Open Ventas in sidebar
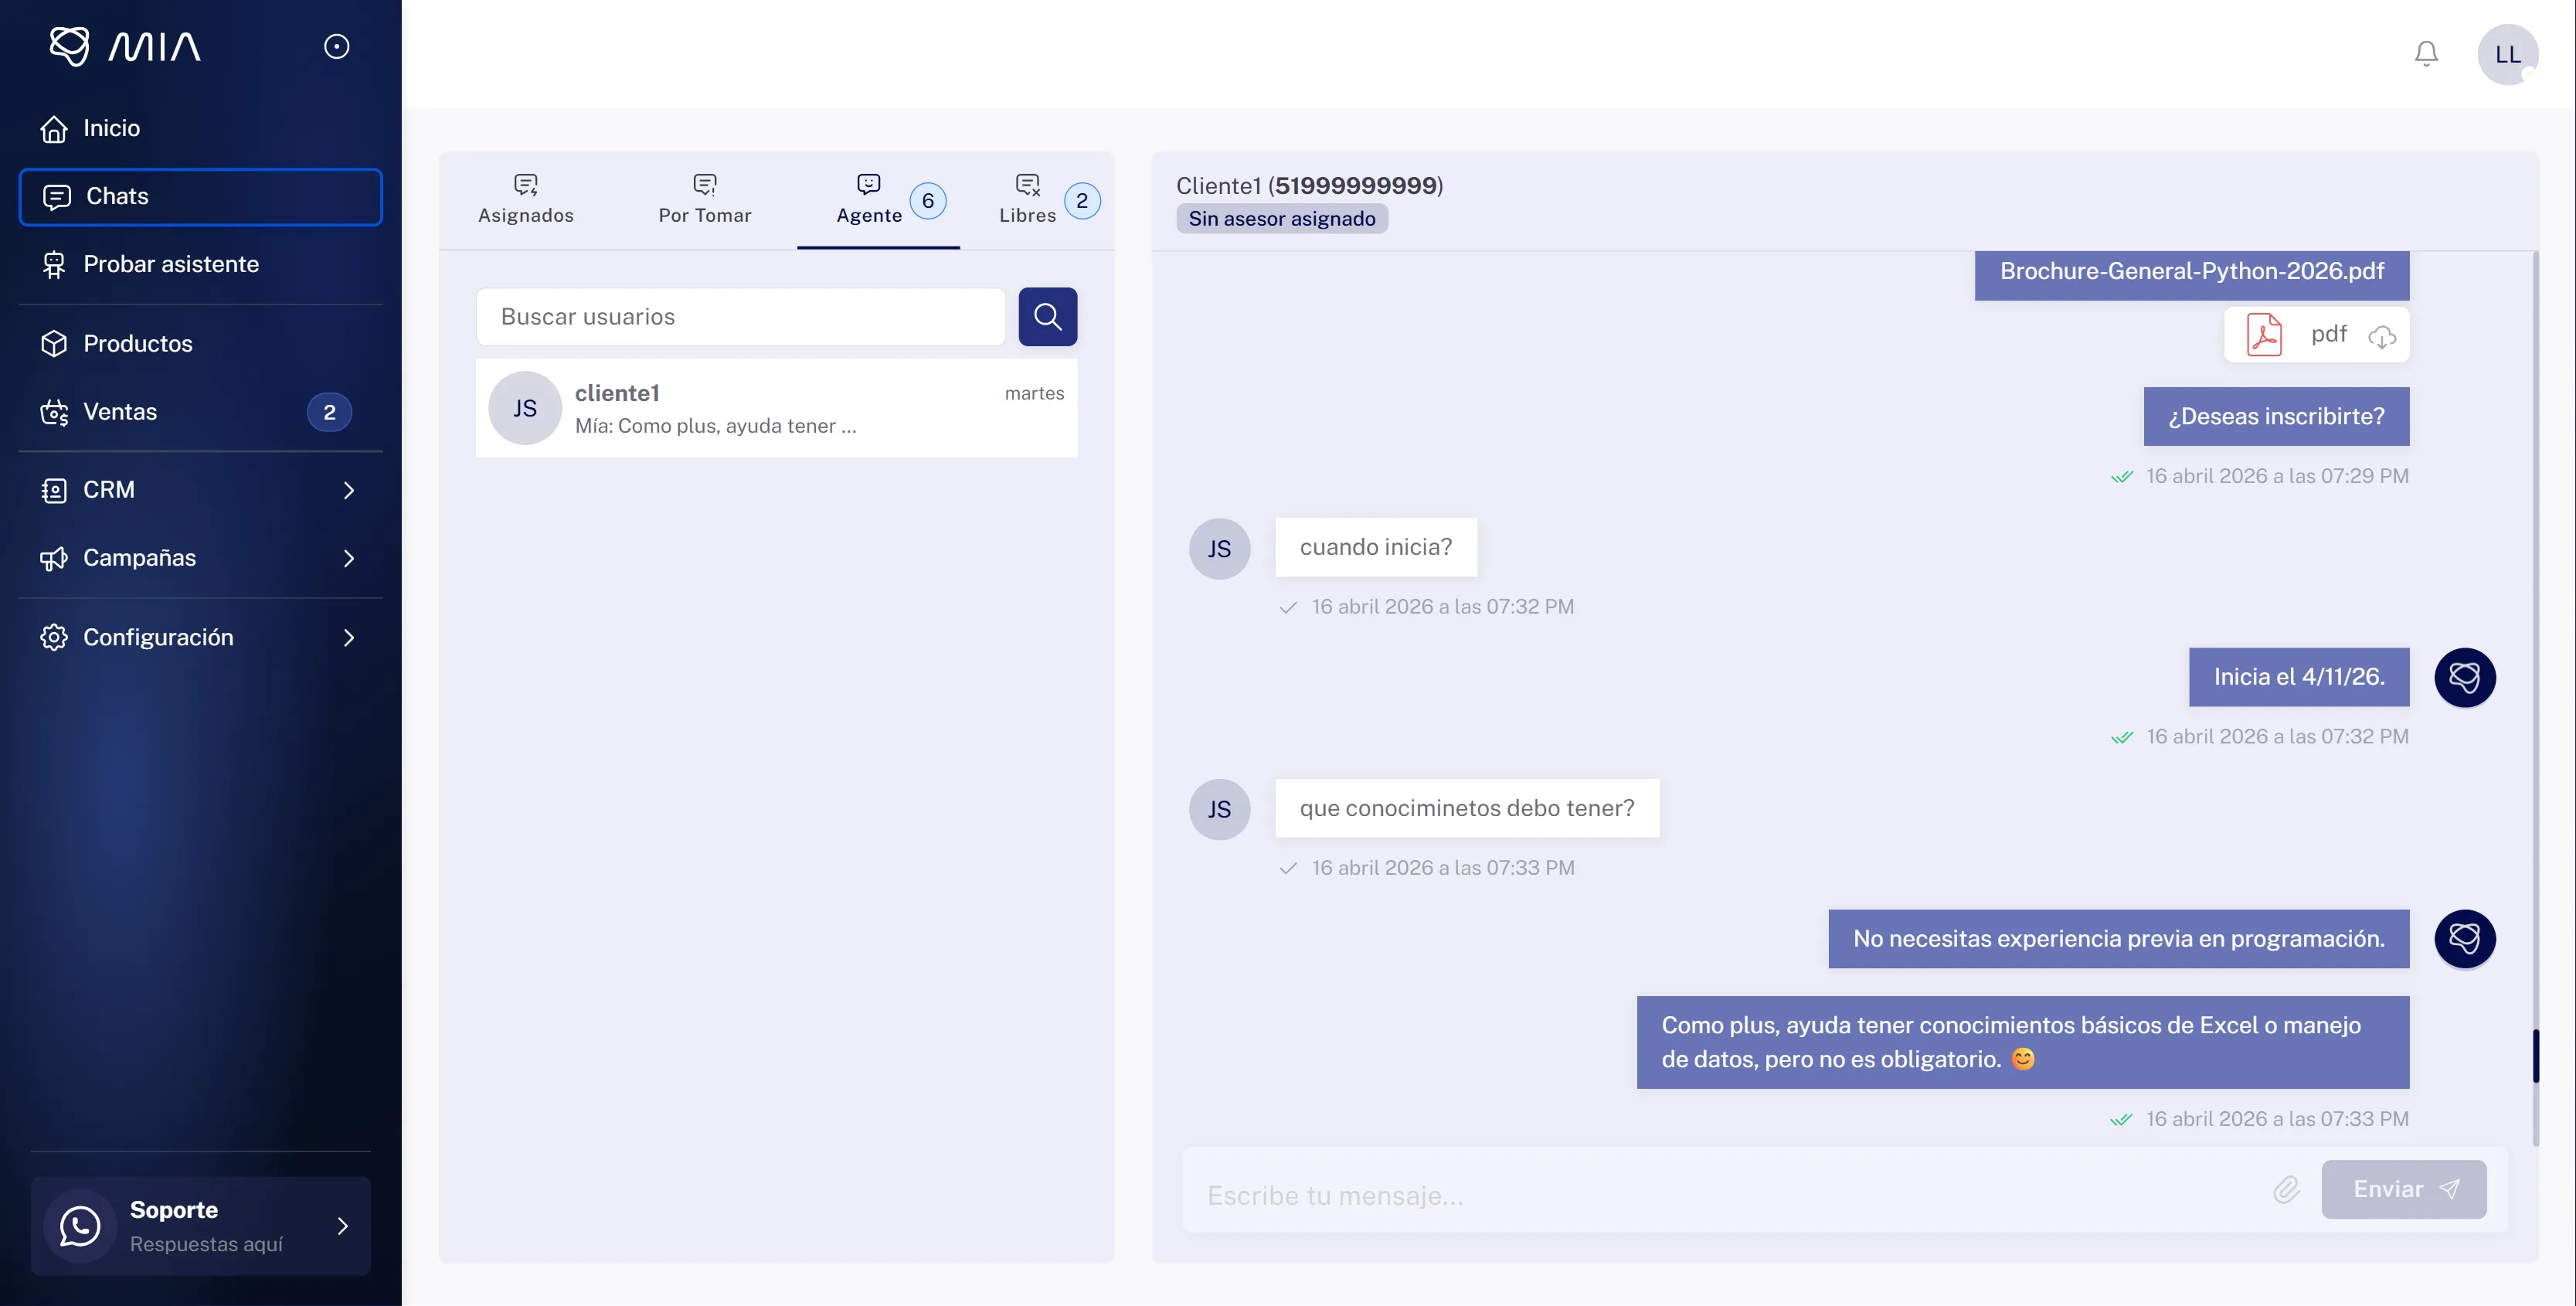This screenshot has height=1306, width=2576. (200, 412)
